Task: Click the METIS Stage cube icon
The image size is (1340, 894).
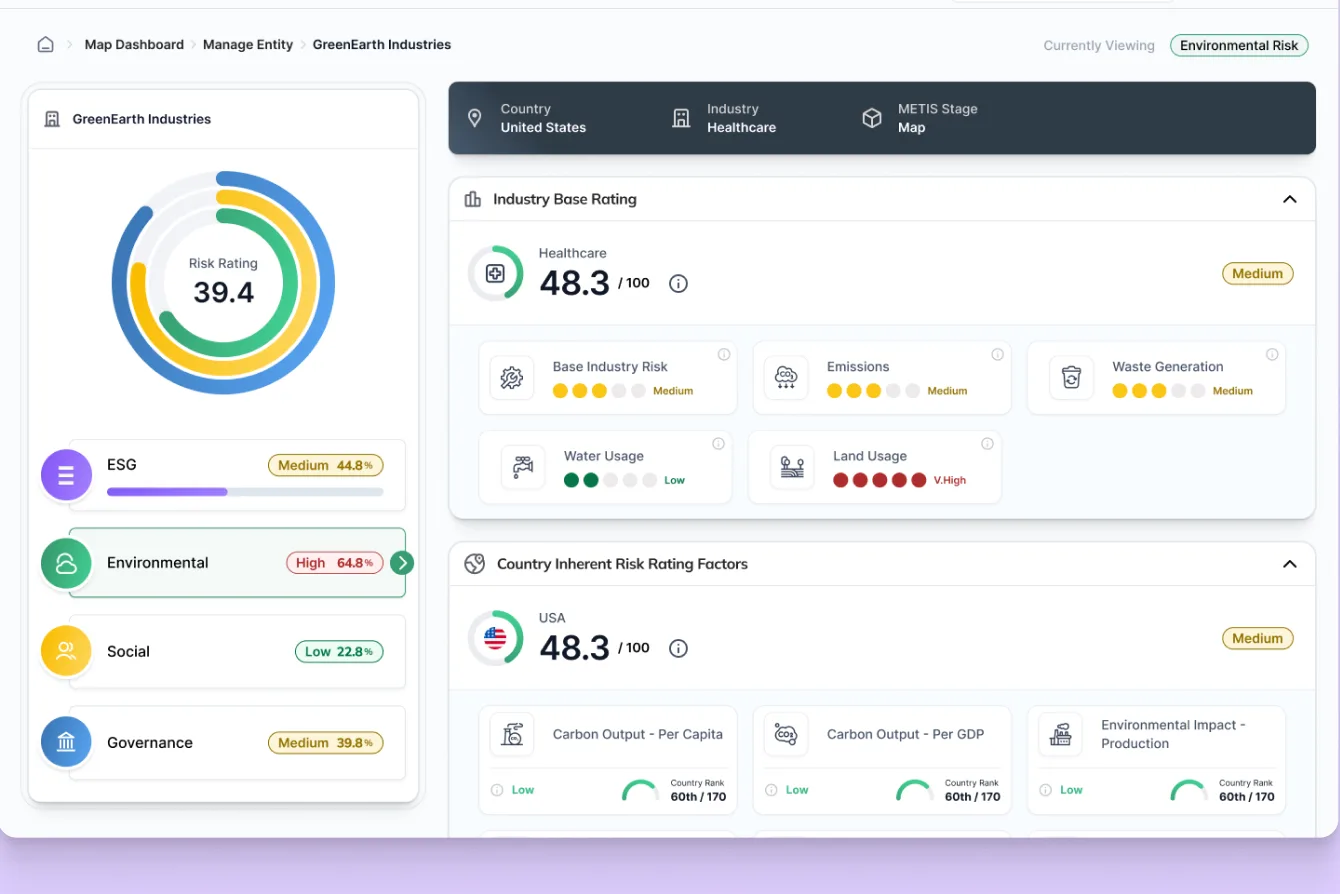Action: pos(872,118)
